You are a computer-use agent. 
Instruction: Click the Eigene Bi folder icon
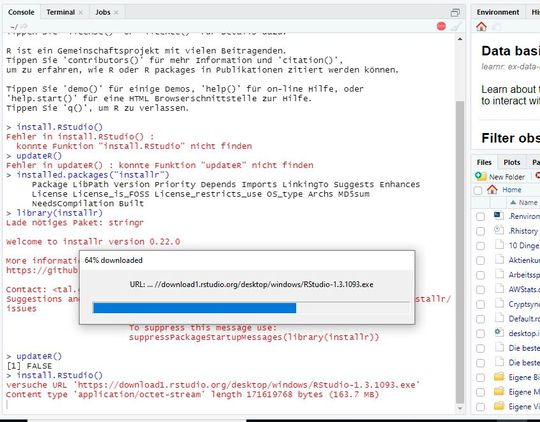499,377
